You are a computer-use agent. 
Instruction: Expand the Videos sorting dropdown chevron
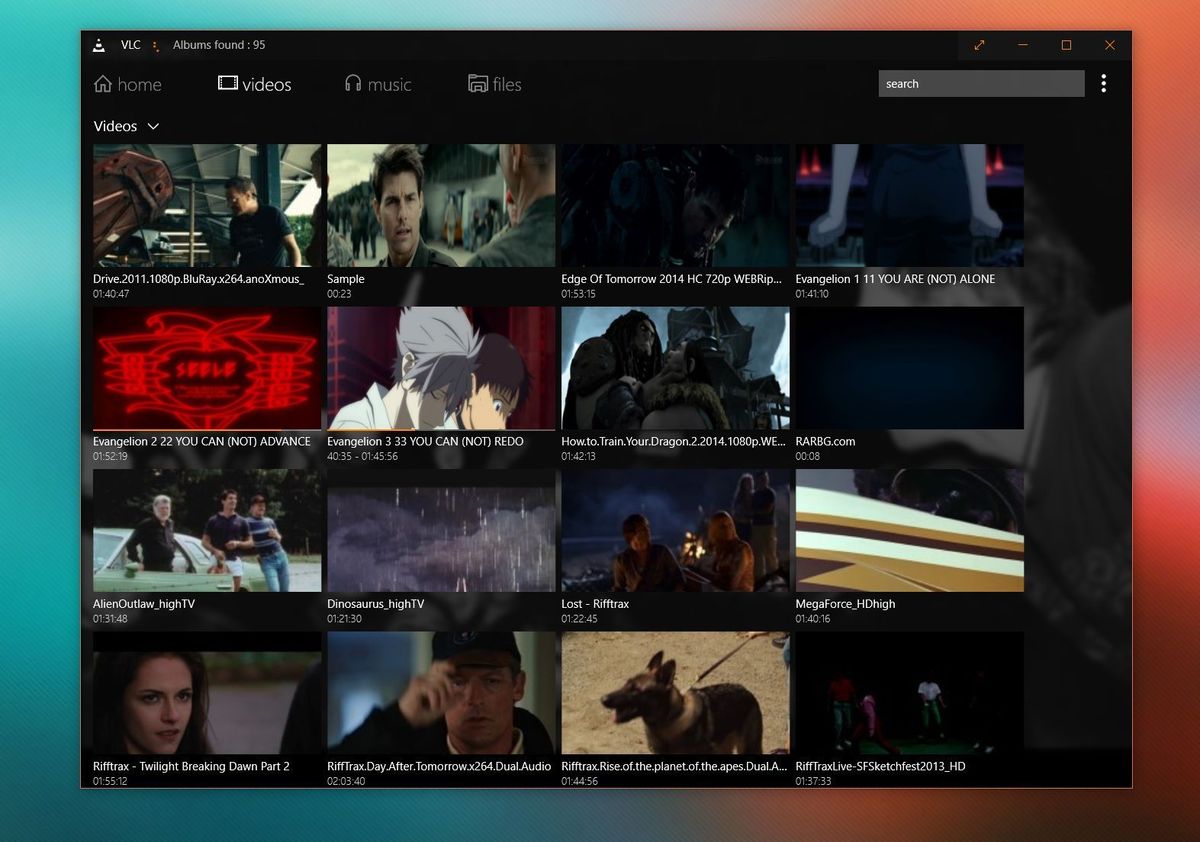click(152, 127)
